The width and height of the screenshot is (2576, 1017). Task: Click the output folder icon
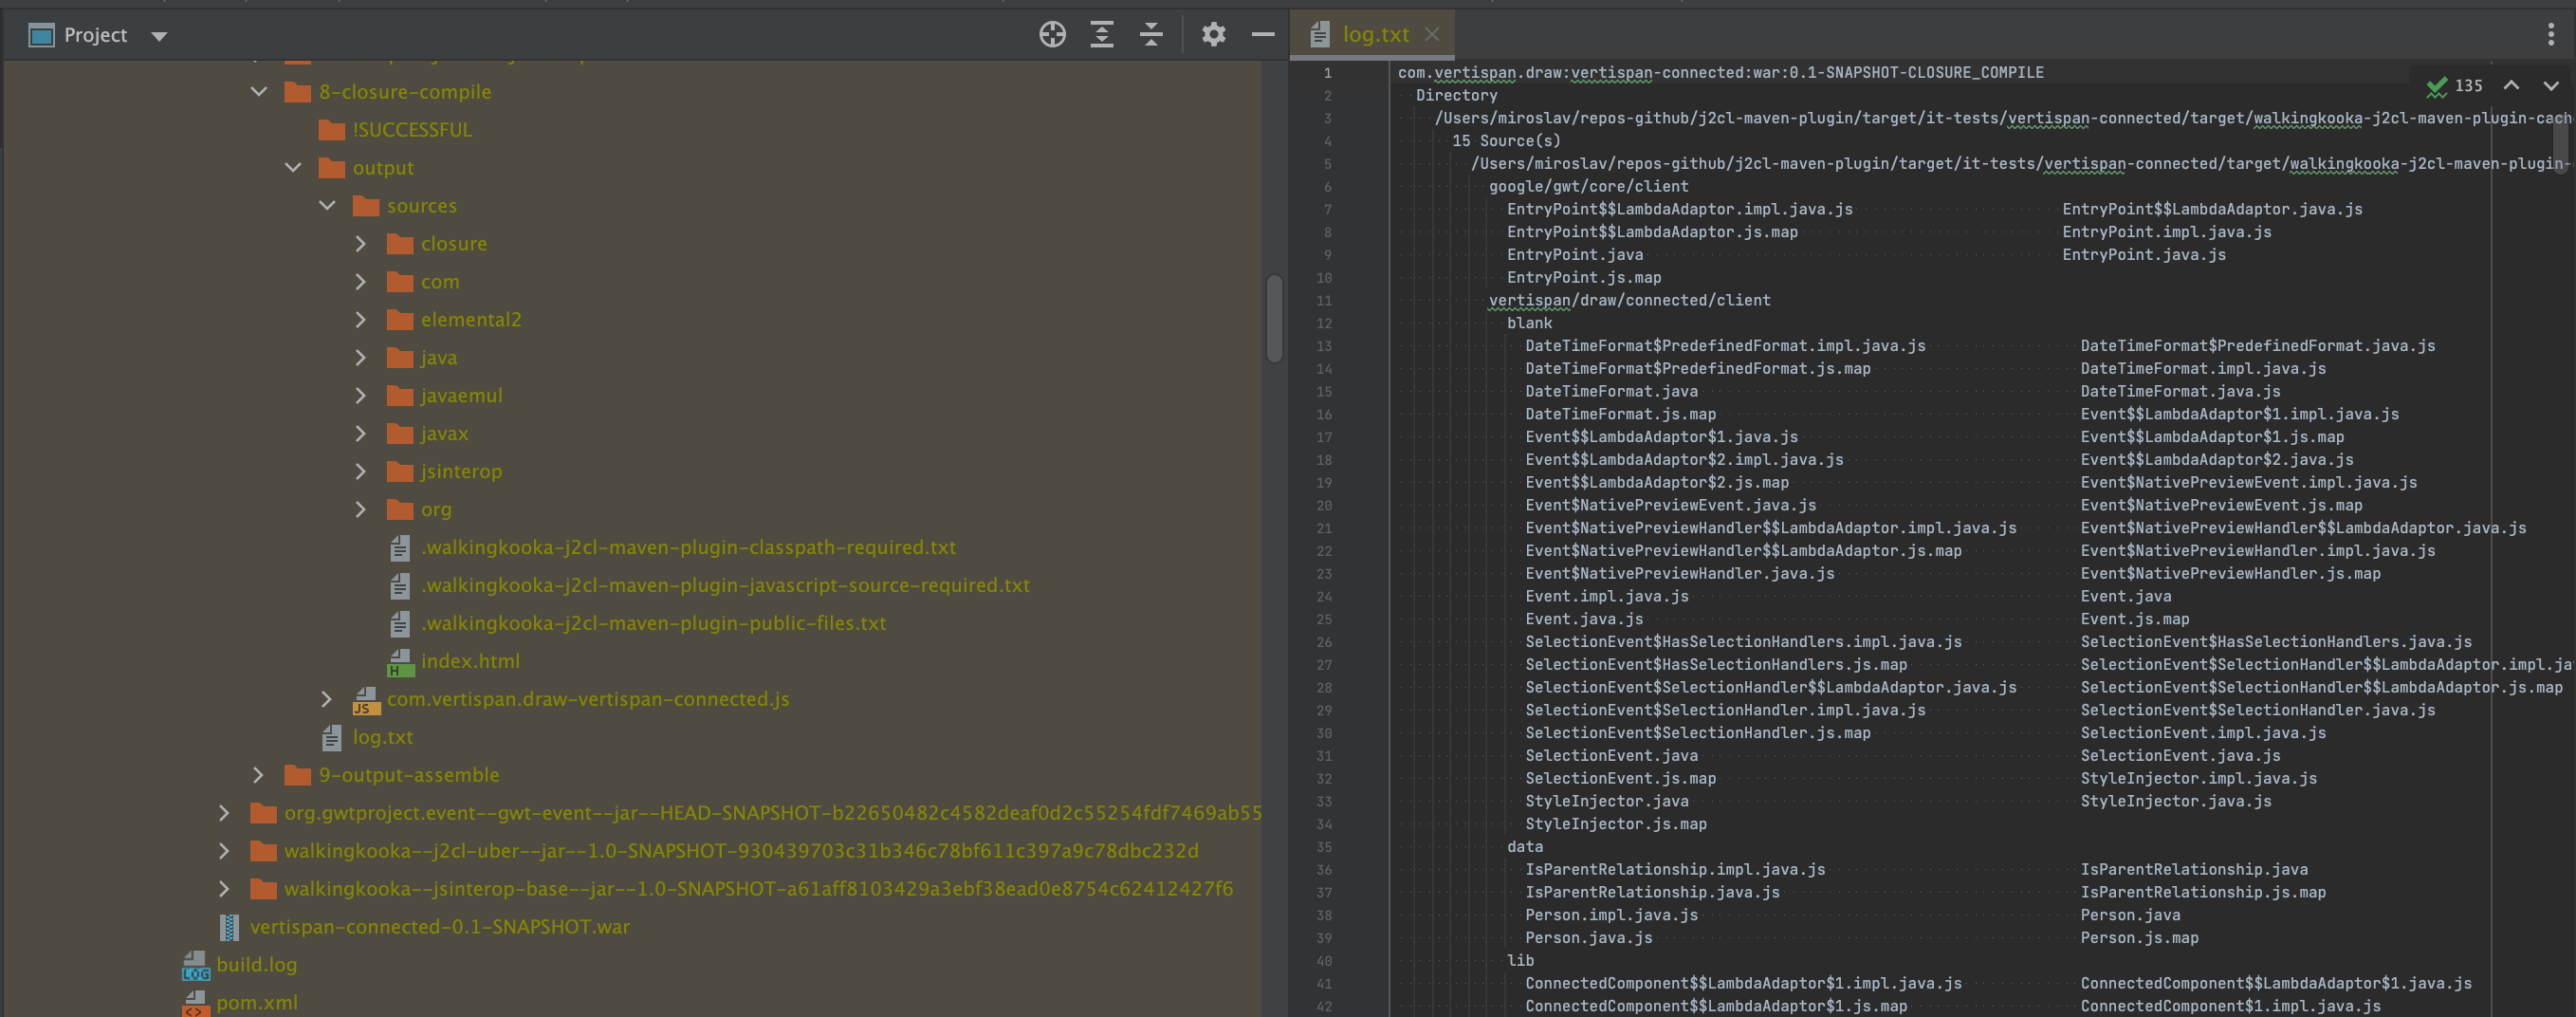[x=332, y=168]
